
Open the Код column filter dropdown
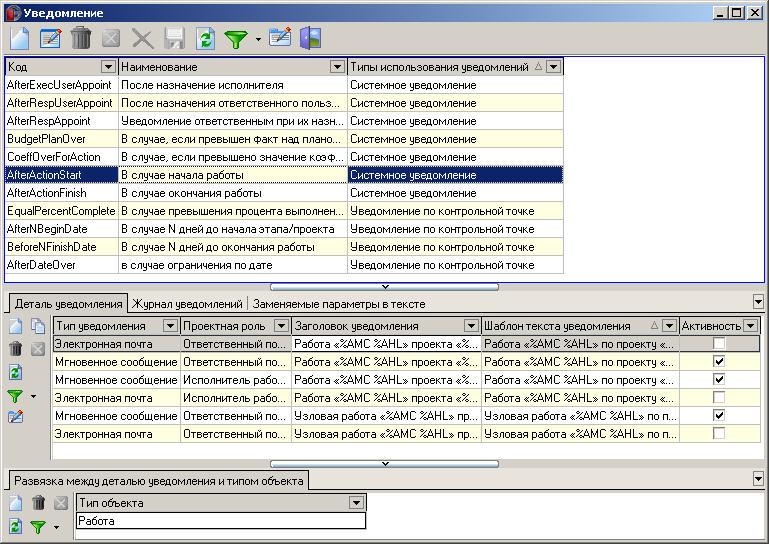pos(108,67)
